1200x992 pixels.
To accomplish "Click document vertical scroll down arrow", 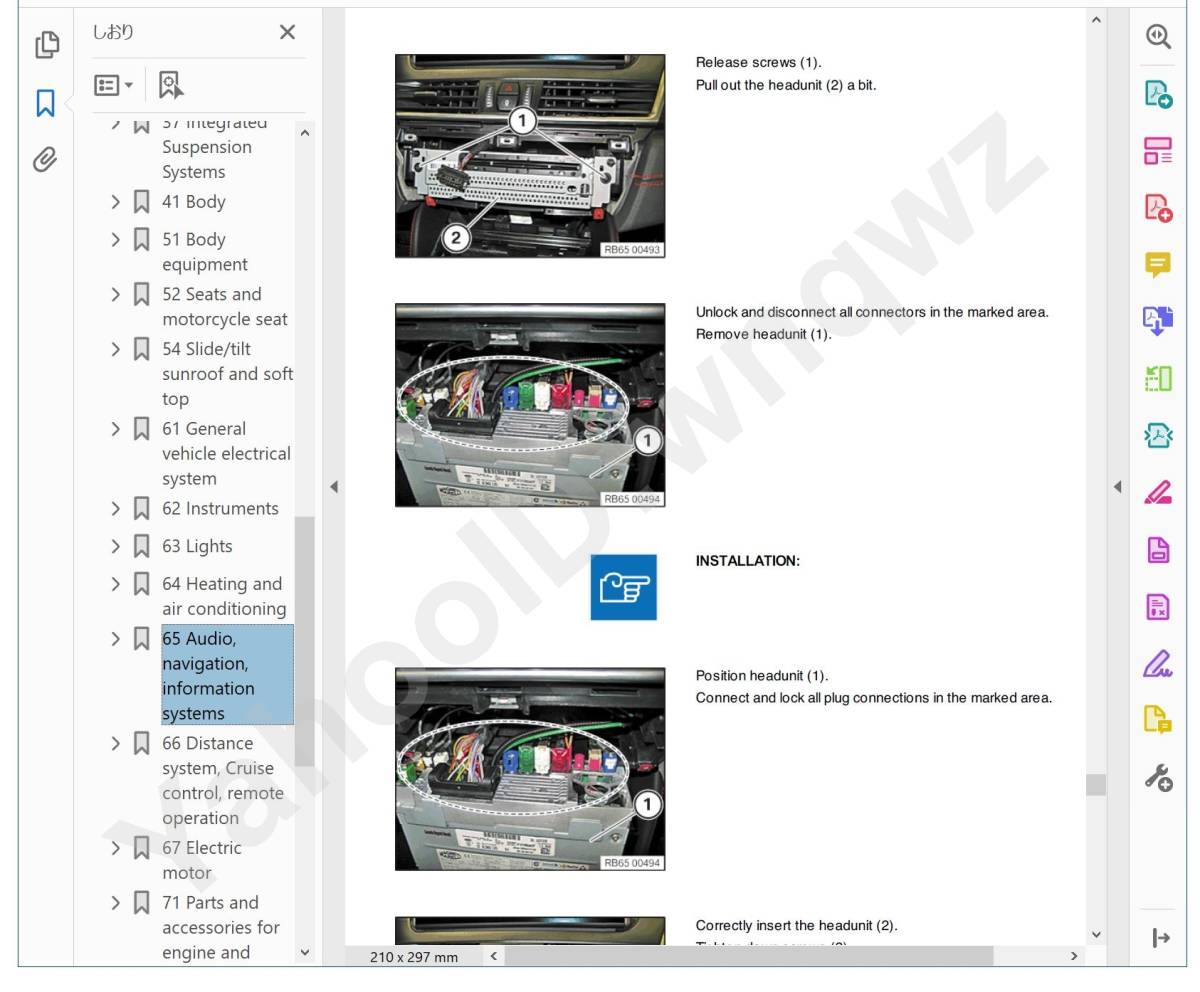I will 1096,935.
